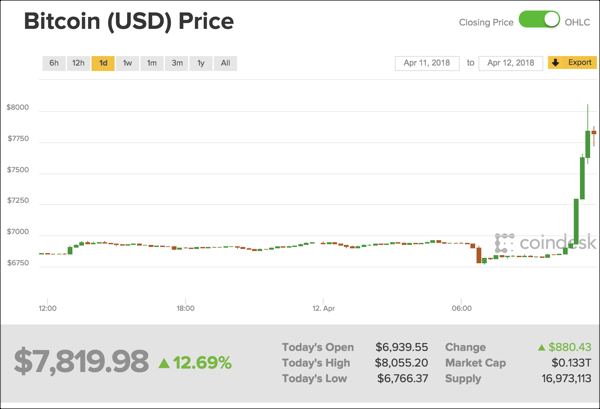The height and width of the screenshot is (409, 600).
Task: Open the Apr 11, 2018 start date field
Action: click(x=427, y=63)
